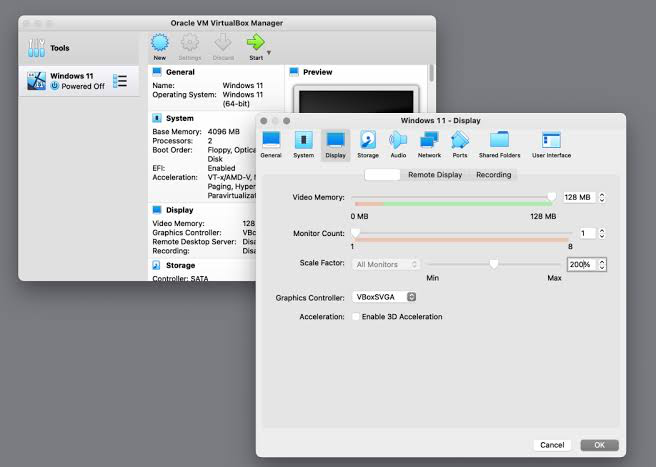Click the Monitor Count slider handle
This screenshot has width=656, height=467.
[x=355, y=233]
